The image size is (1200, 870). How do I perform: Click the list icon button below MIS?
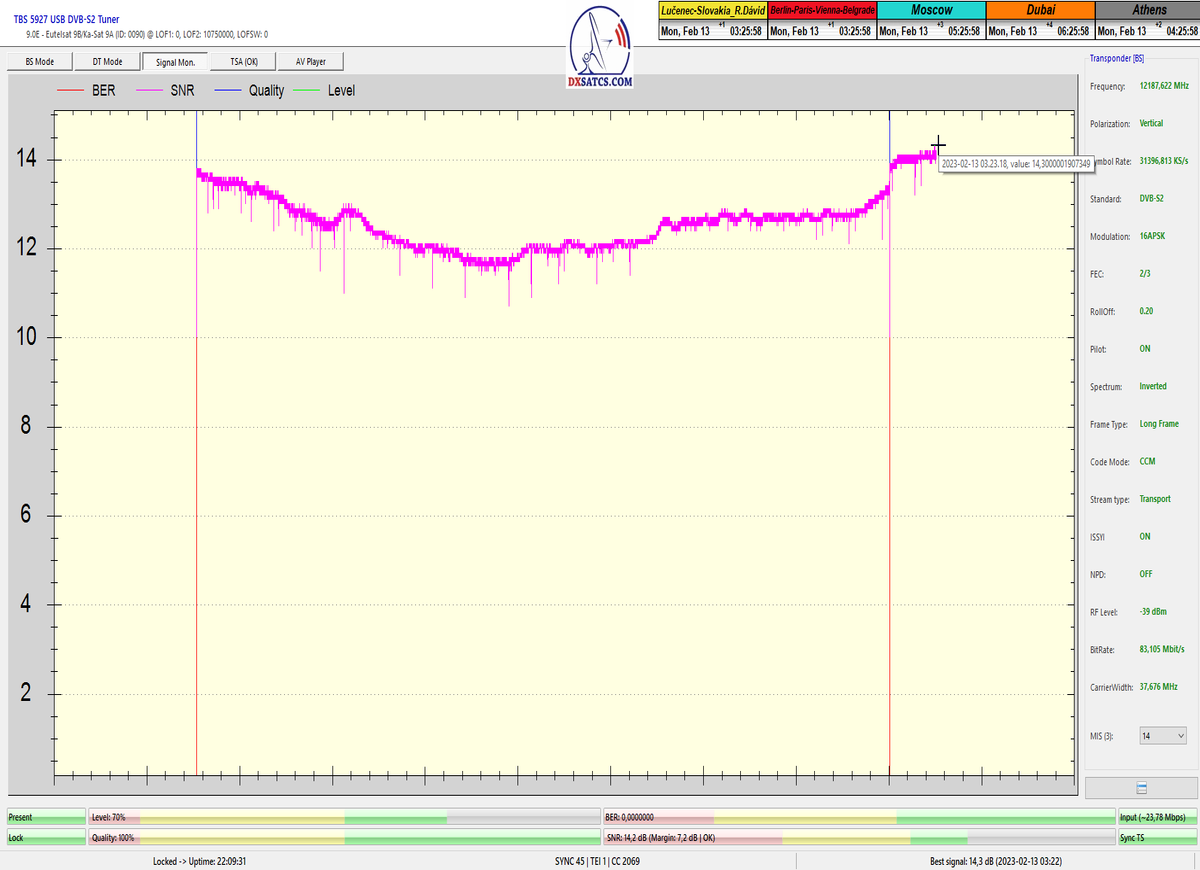[1141, 788]
